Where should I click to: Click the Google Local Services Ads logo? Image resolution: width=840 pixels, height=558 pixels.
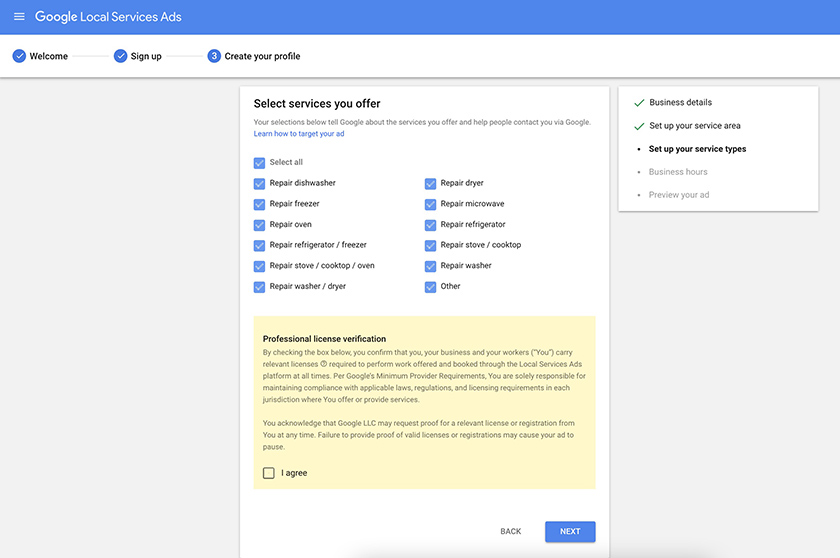108,17
